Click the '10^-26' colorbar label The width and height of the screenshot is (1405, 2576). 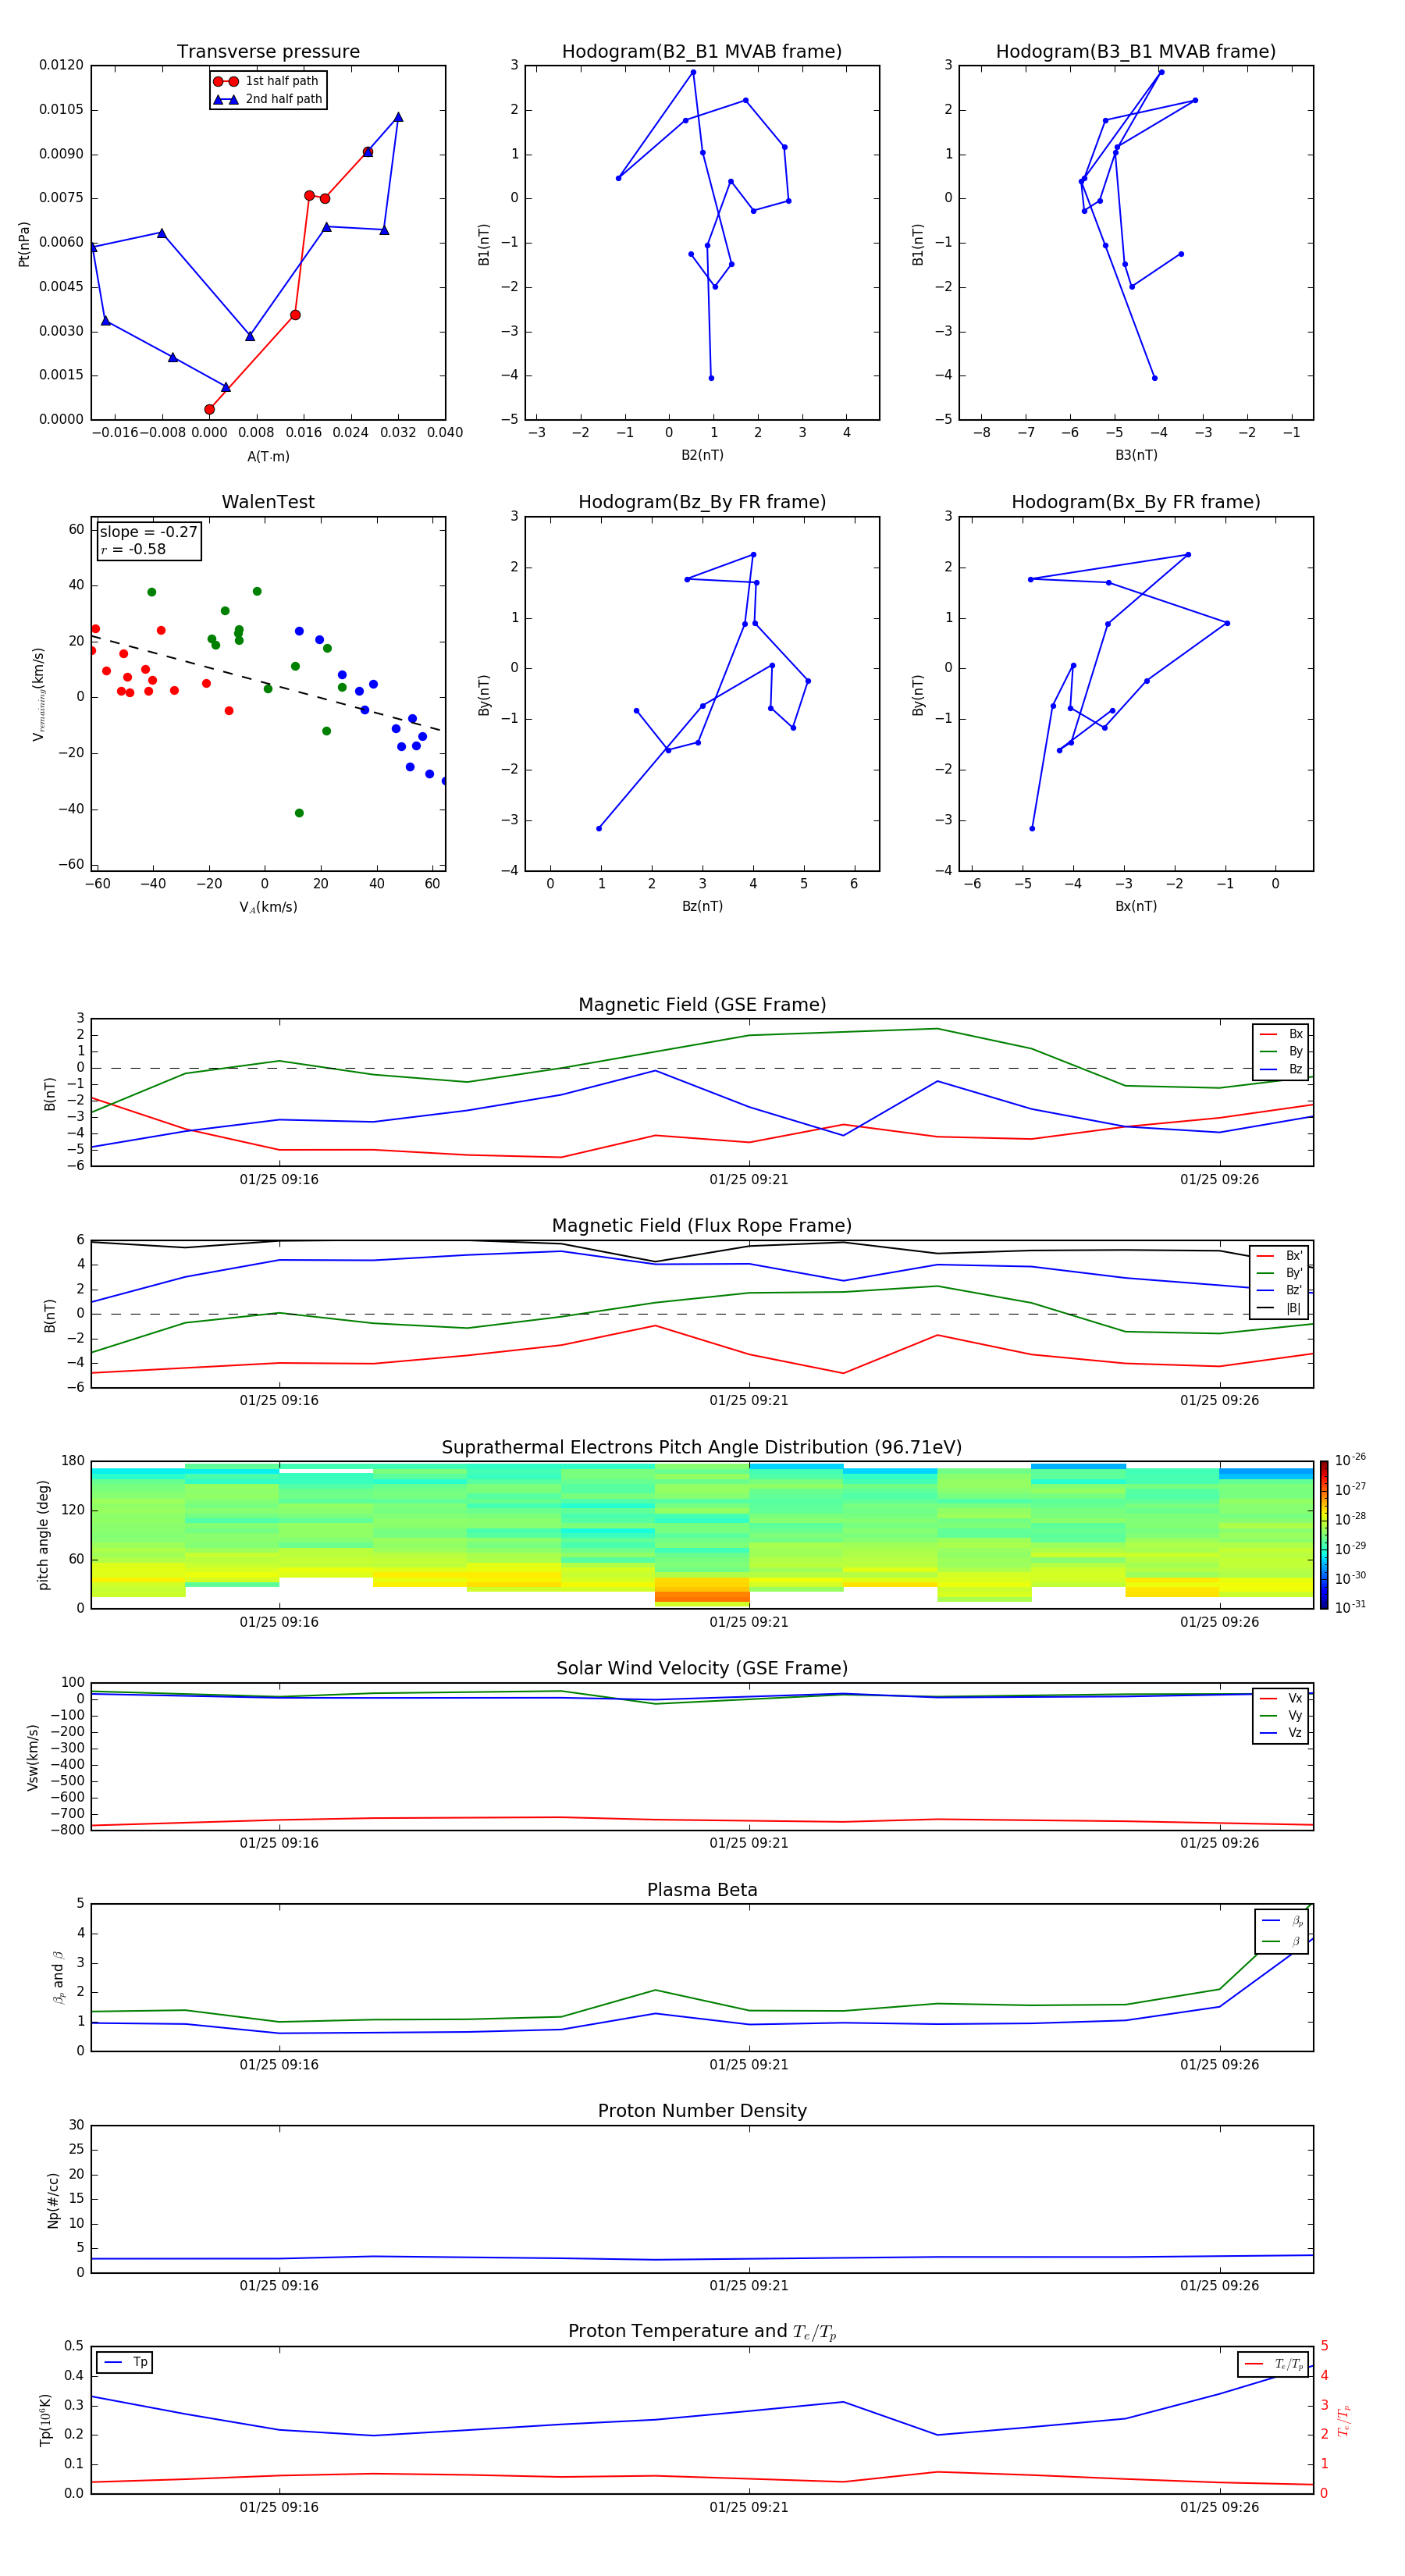1350,1460
